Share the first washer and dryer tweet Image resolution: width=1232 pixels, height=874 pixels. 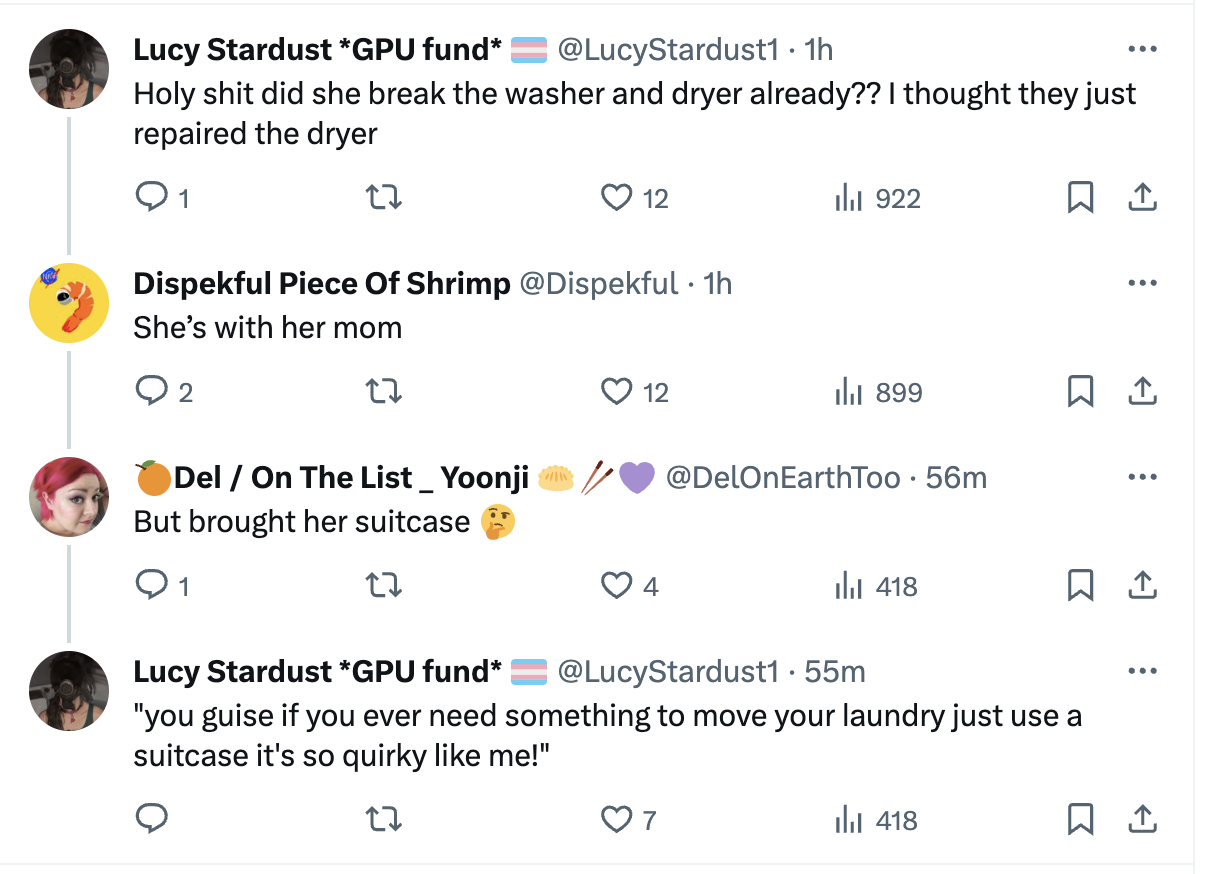[1142, 198]
